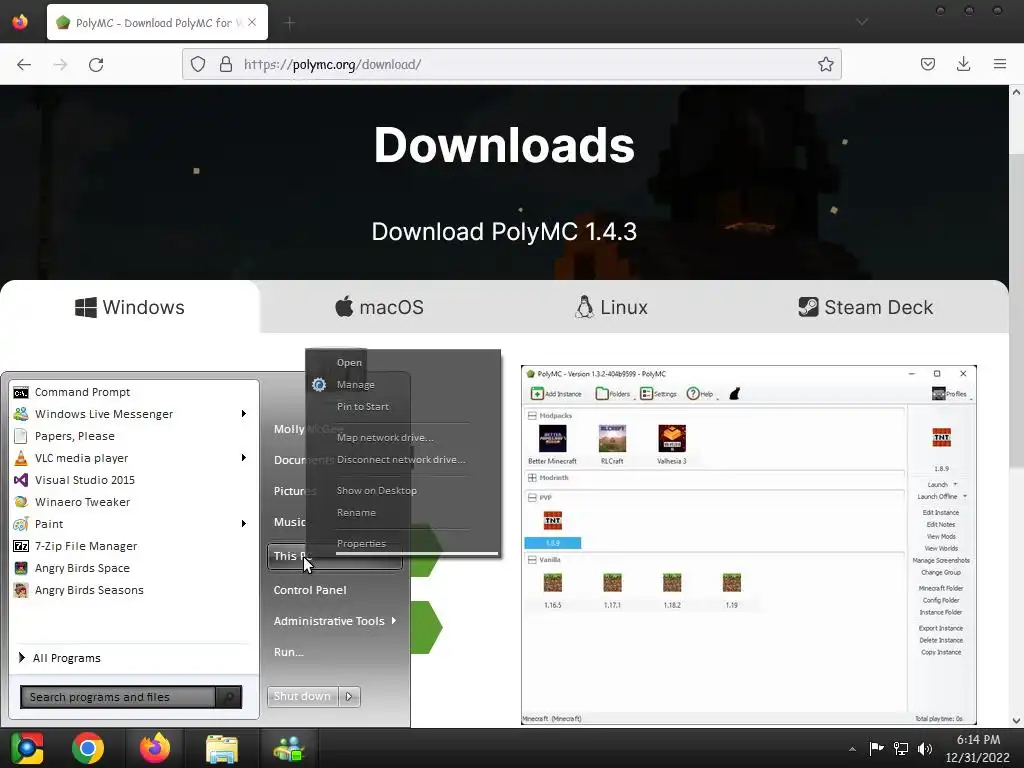Click the Chrome icon in the taskbar
Screen dimensions: 1024x768
click(x=88, y=748)
